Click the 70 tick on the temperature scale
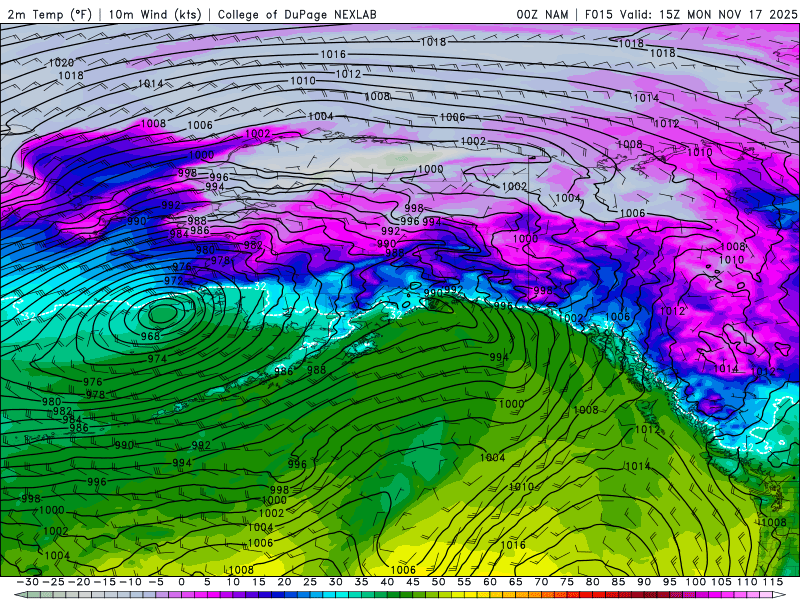800x600 pixels. 541,582
